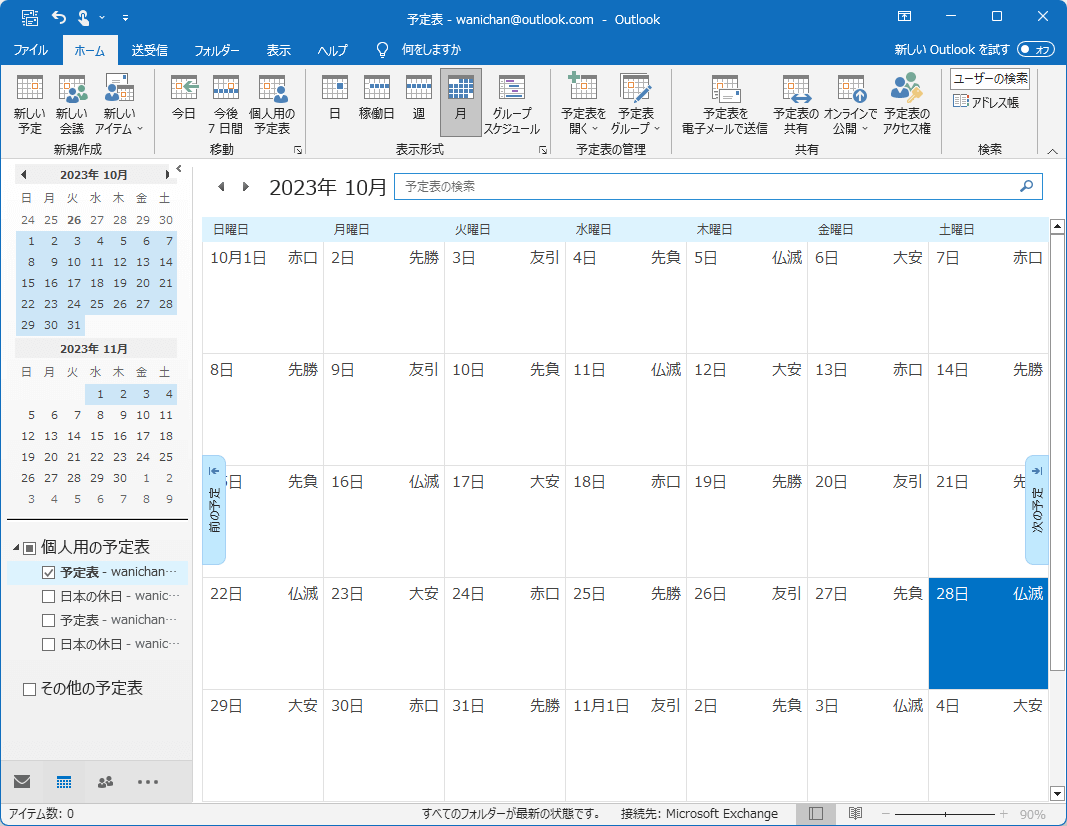Click the 次の予定 side button
Viewport: 1067px width, 826px height.
1037,510
